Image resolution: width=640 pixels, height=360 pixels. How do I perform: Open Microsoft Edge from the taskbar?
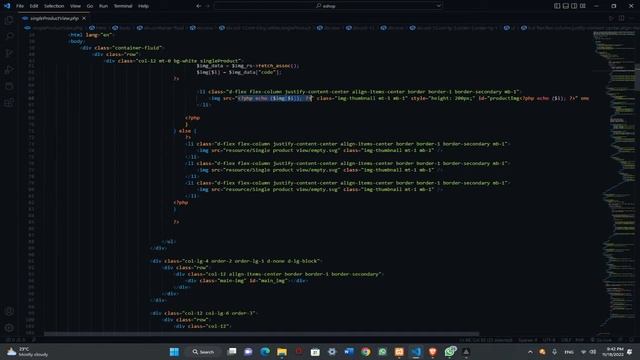[x=265, y=352]
